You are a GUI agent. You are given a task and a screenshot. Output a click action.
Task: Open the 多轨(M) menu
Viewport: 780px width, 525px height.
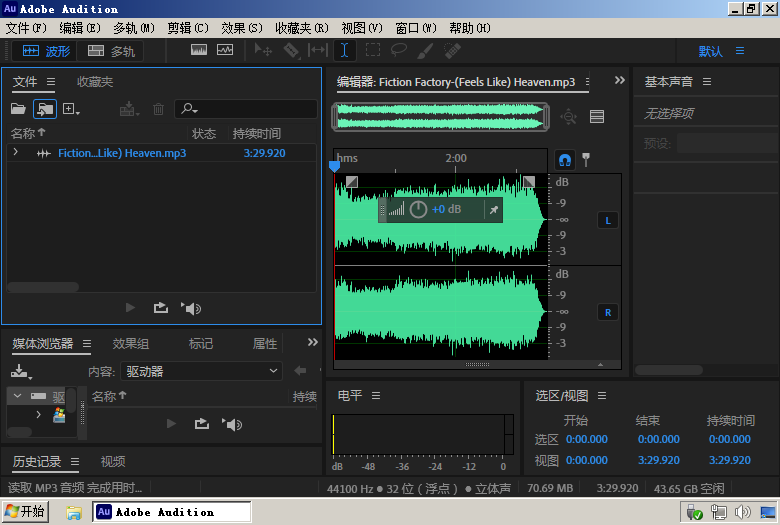coord(134,28)
